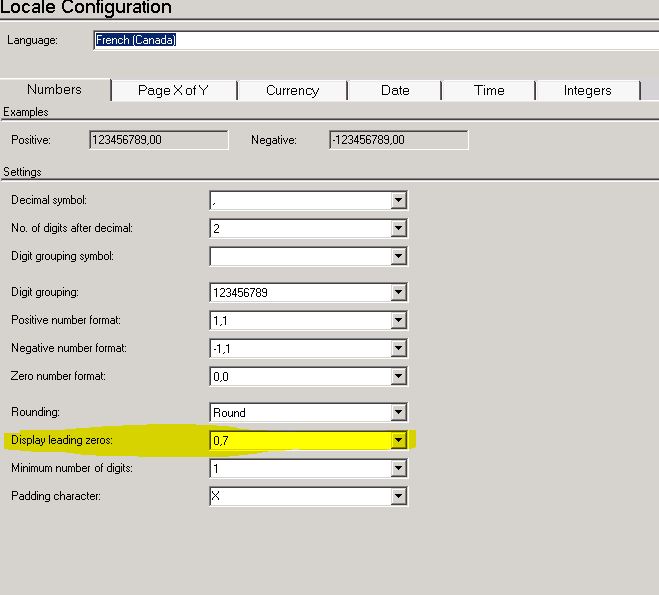Click the "Rounding:" label
This screenshot has width=659, height=595.
[x=35, y=412]
